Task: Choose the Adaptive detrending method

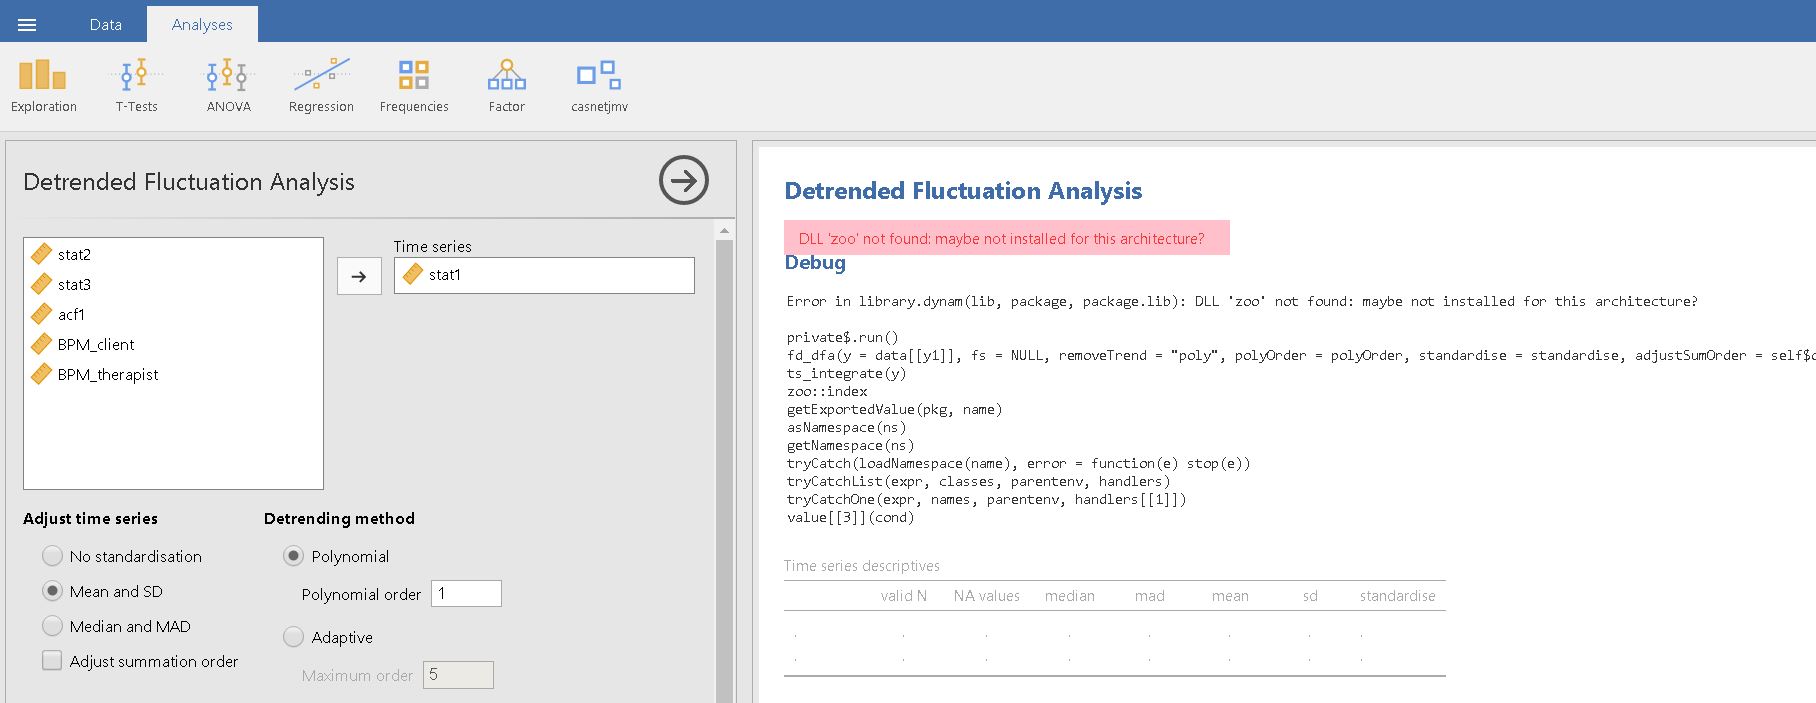Action: click(x=293, y=637)
